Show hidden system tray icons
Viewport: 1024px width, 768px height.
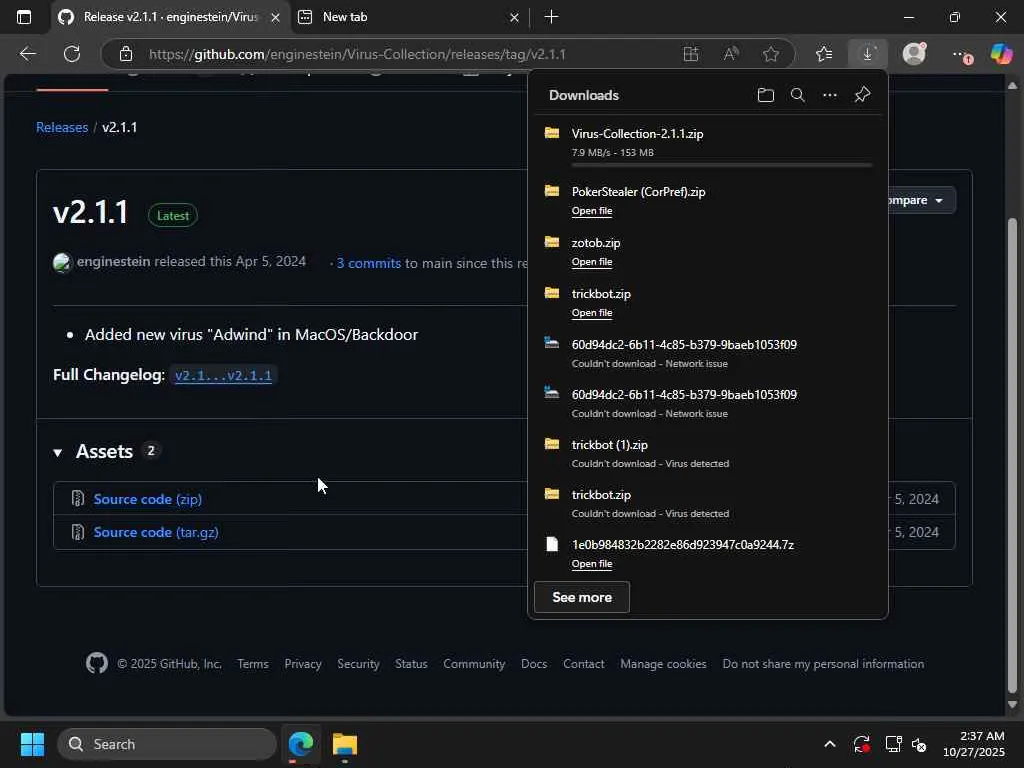click(x=829, y=744)
